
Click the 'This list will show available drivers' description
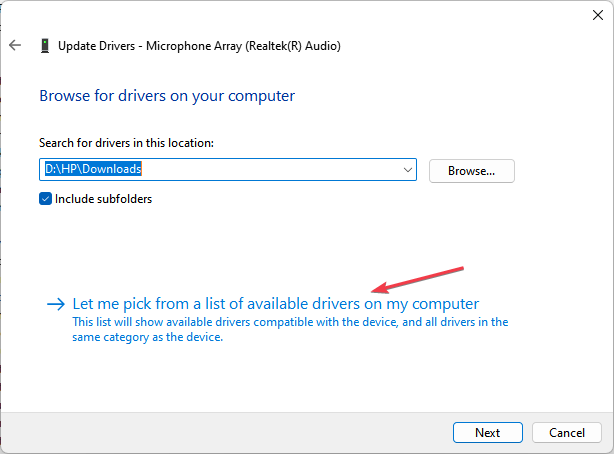[290, 329]
